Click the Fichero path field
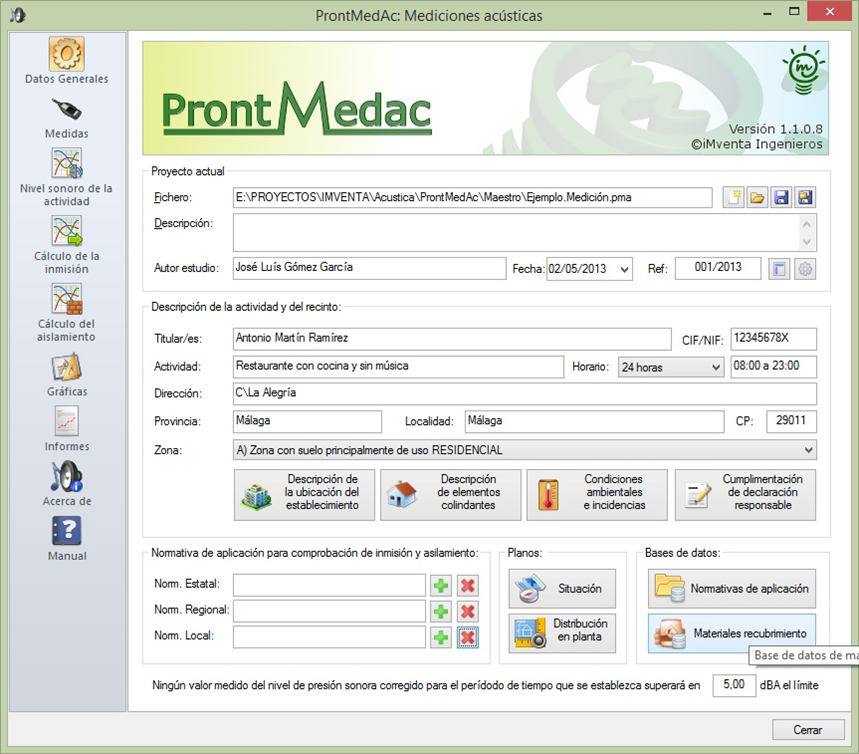859x754 pixels. [x=473, y=197]
